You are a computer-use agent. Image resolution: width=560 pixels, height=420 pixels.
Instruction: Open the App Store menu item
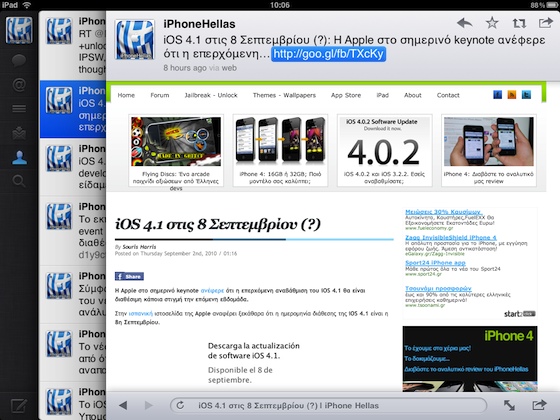[346, 95]
